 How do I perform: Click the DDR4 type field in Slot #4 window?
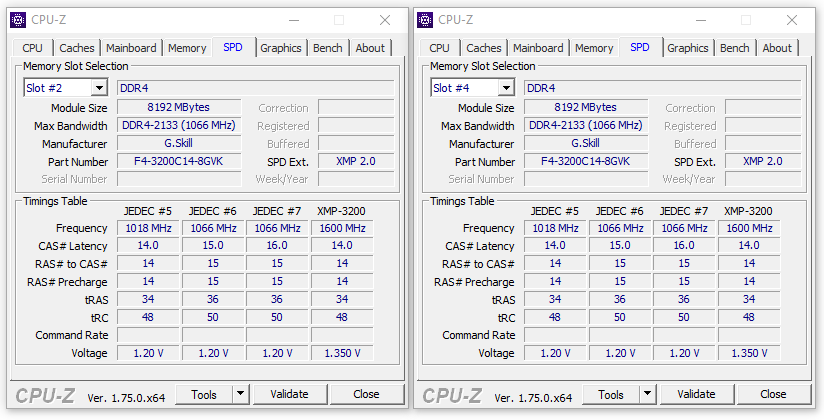pyautogui.click(x=662, y=88)
